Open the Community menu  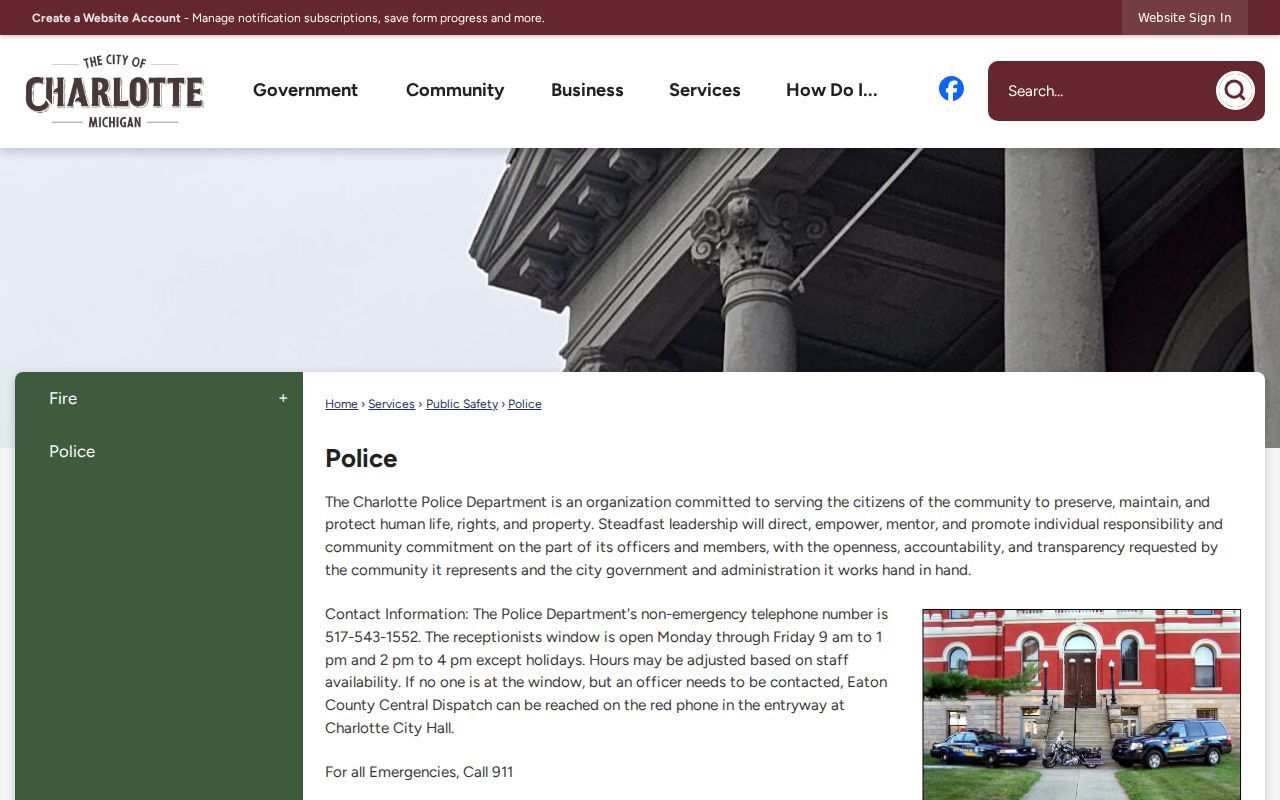coord(455,90)
